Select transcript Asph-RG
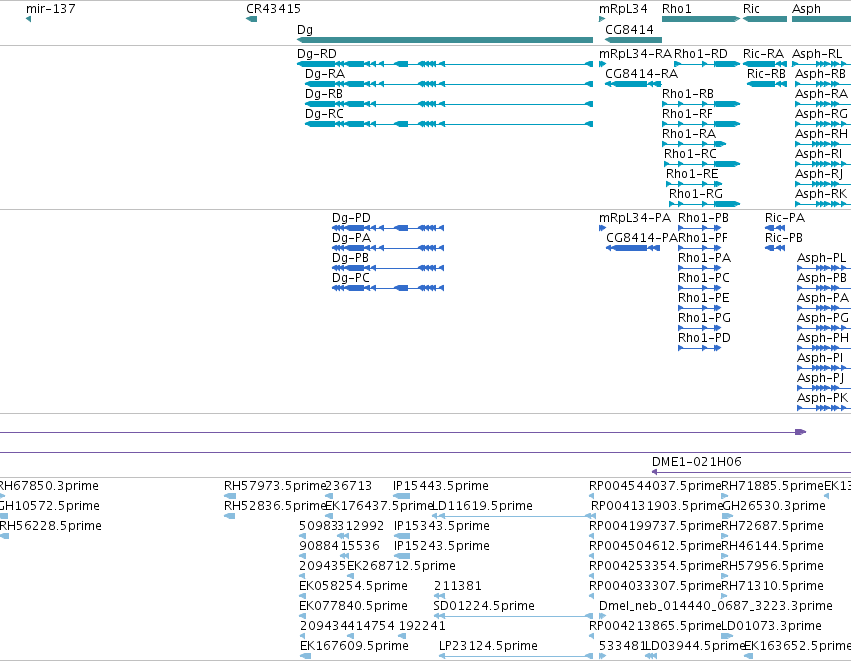 click(x=823, y=124)
